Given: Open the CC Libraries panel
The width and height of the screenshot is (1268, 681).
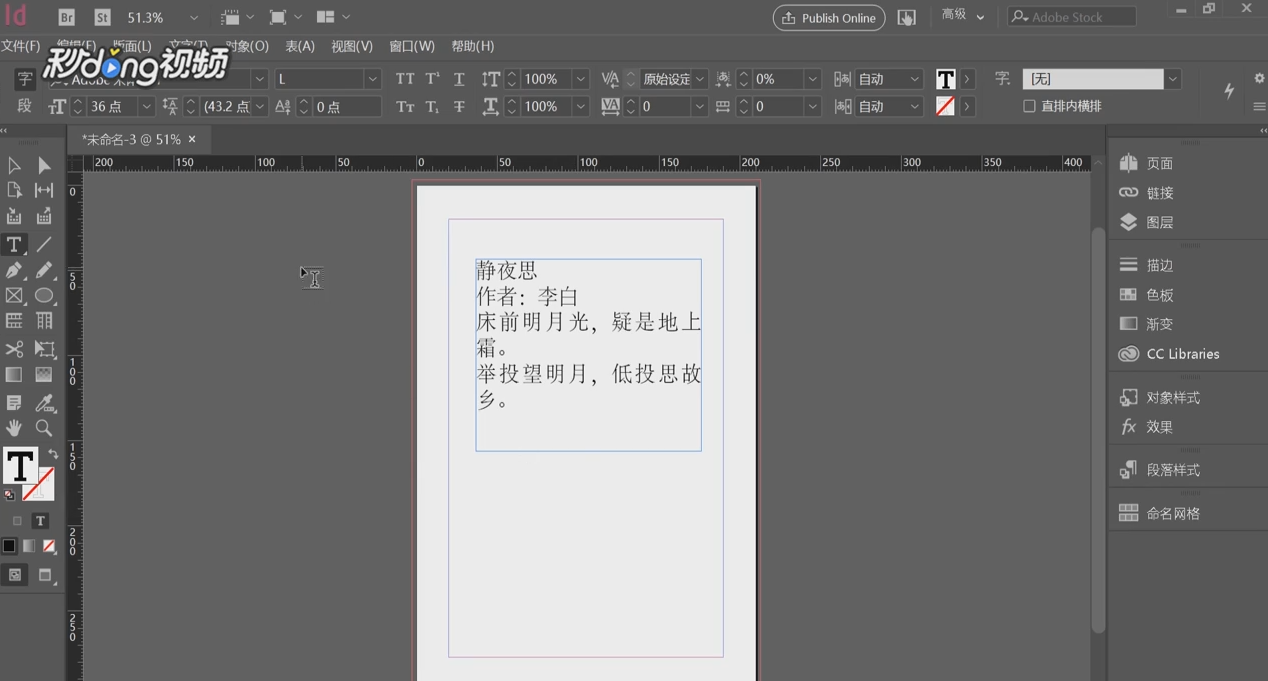Looking at the screenshot, I should [x=1170, y=354].
